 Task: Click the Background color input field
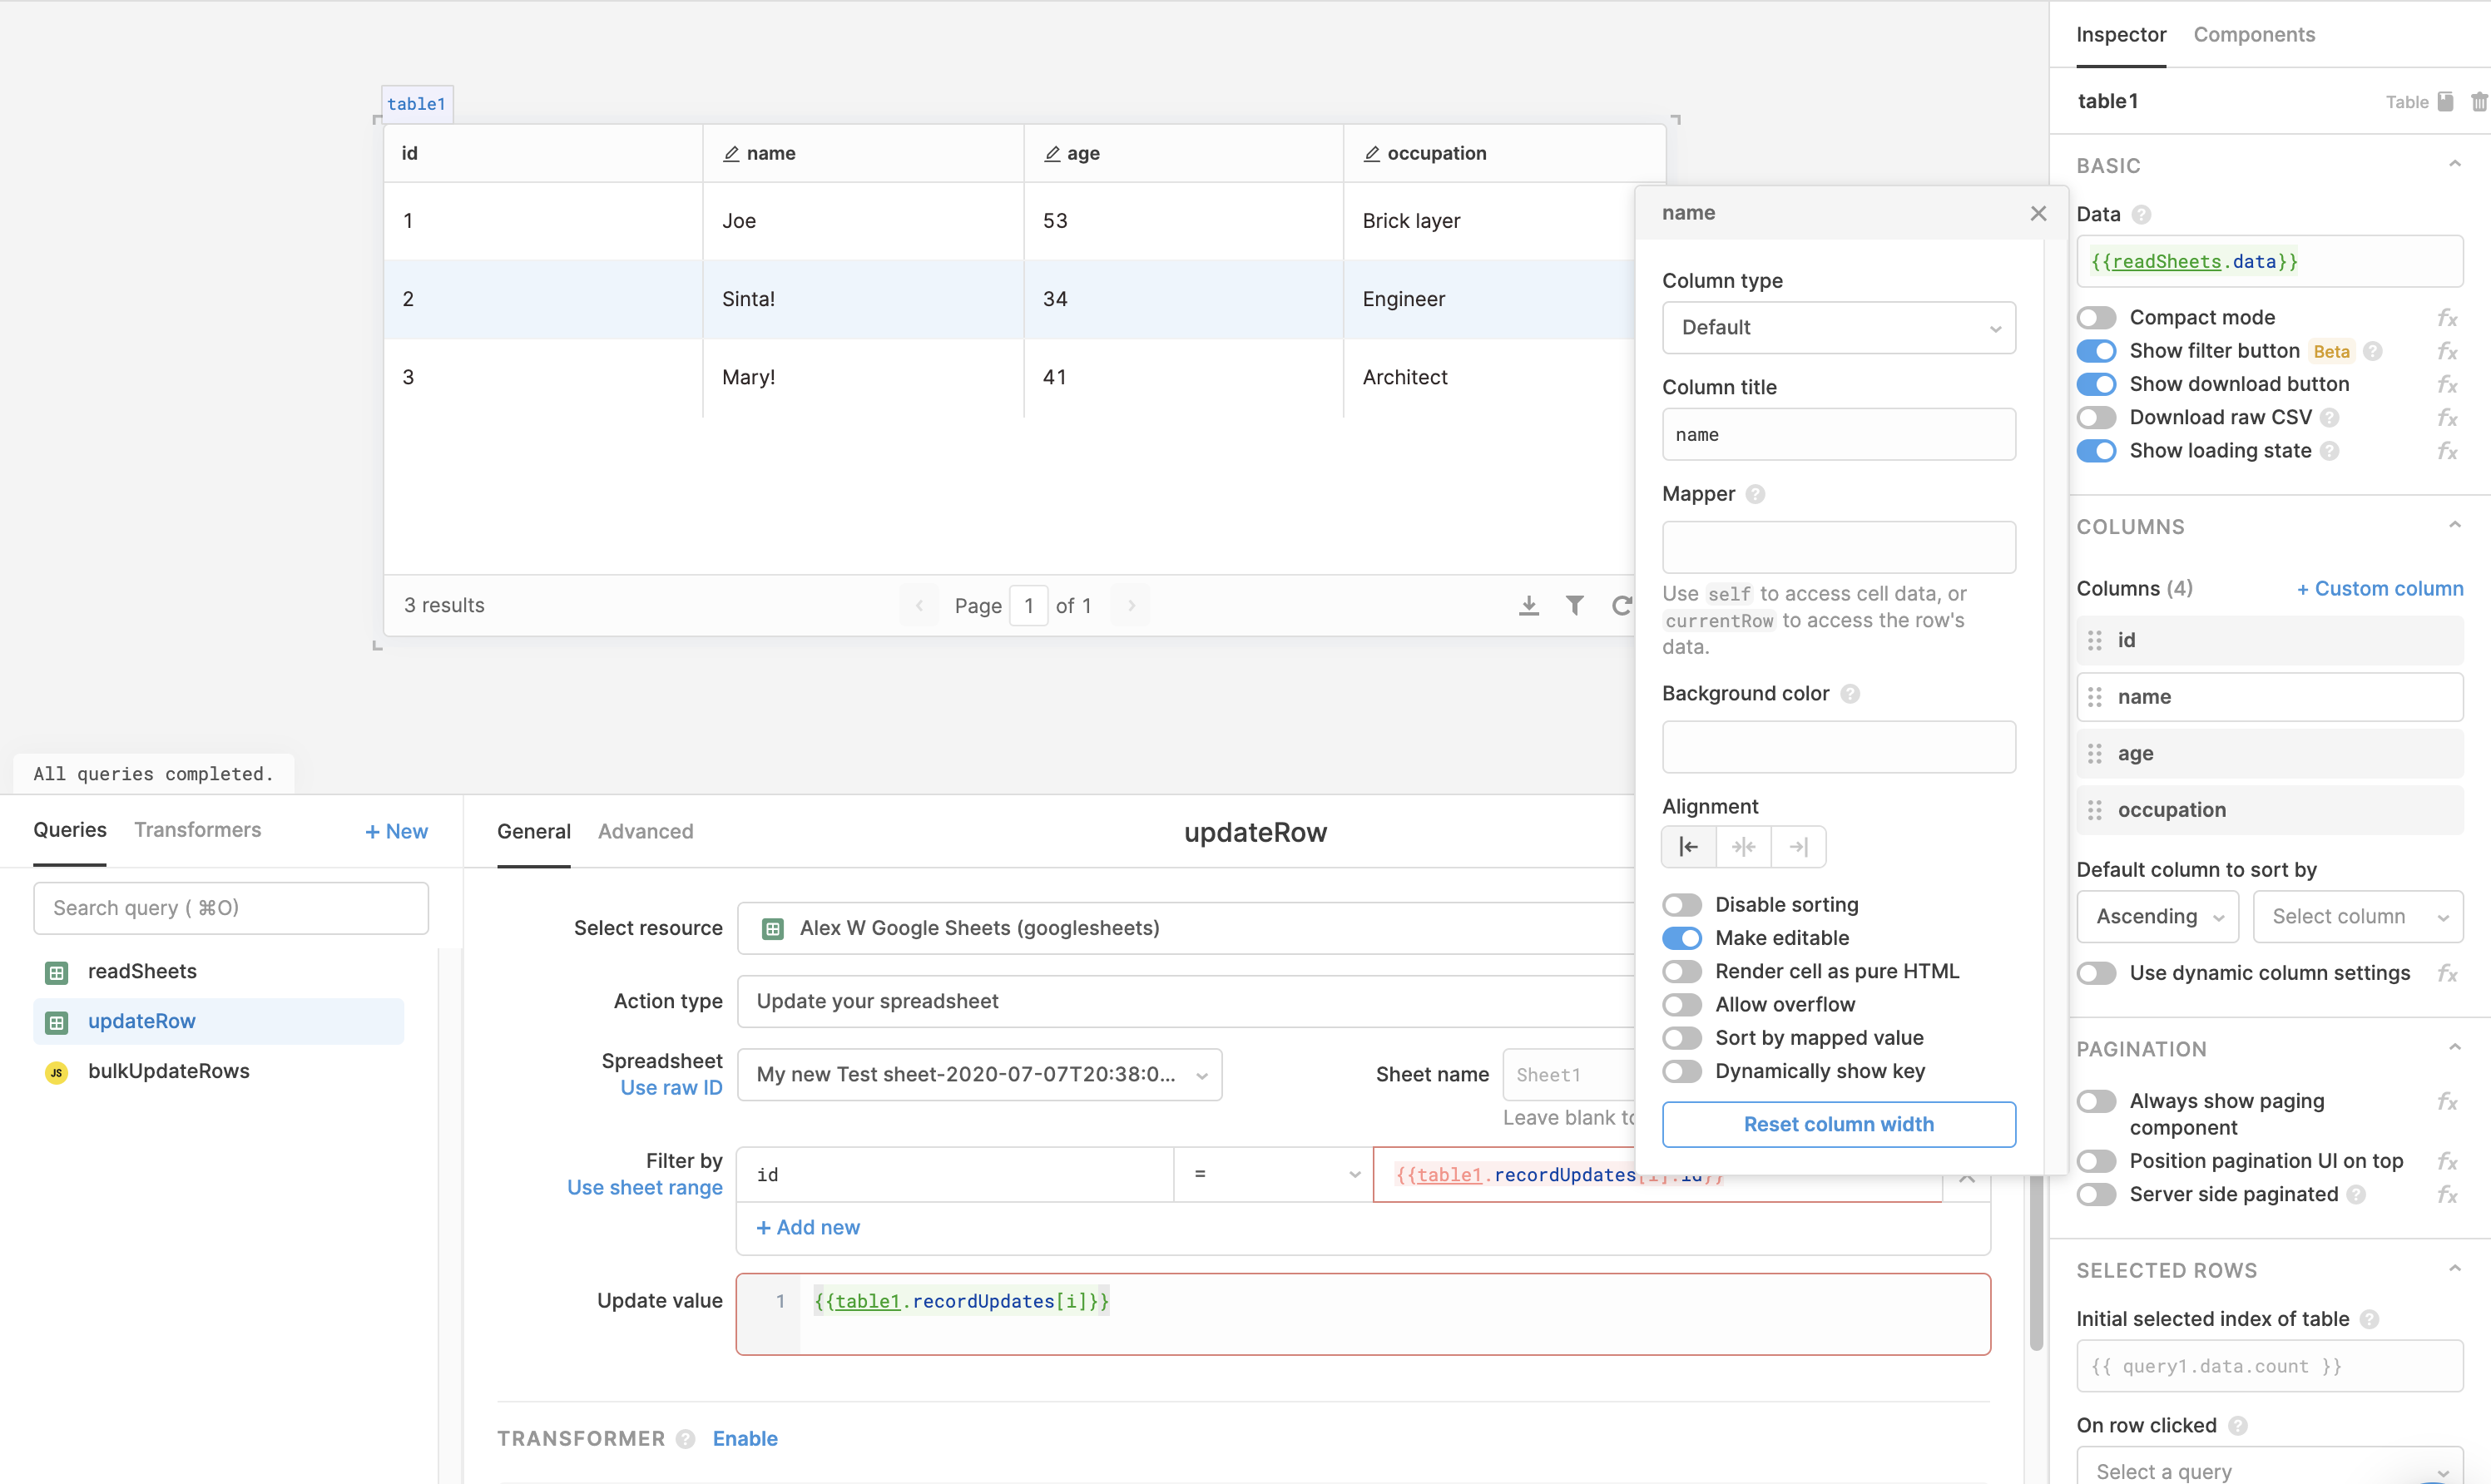click(x=1838, y=747)
